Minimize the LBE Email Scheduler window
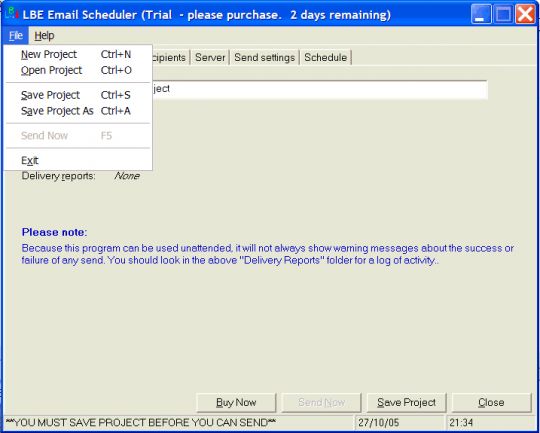 tap(481, 14)
